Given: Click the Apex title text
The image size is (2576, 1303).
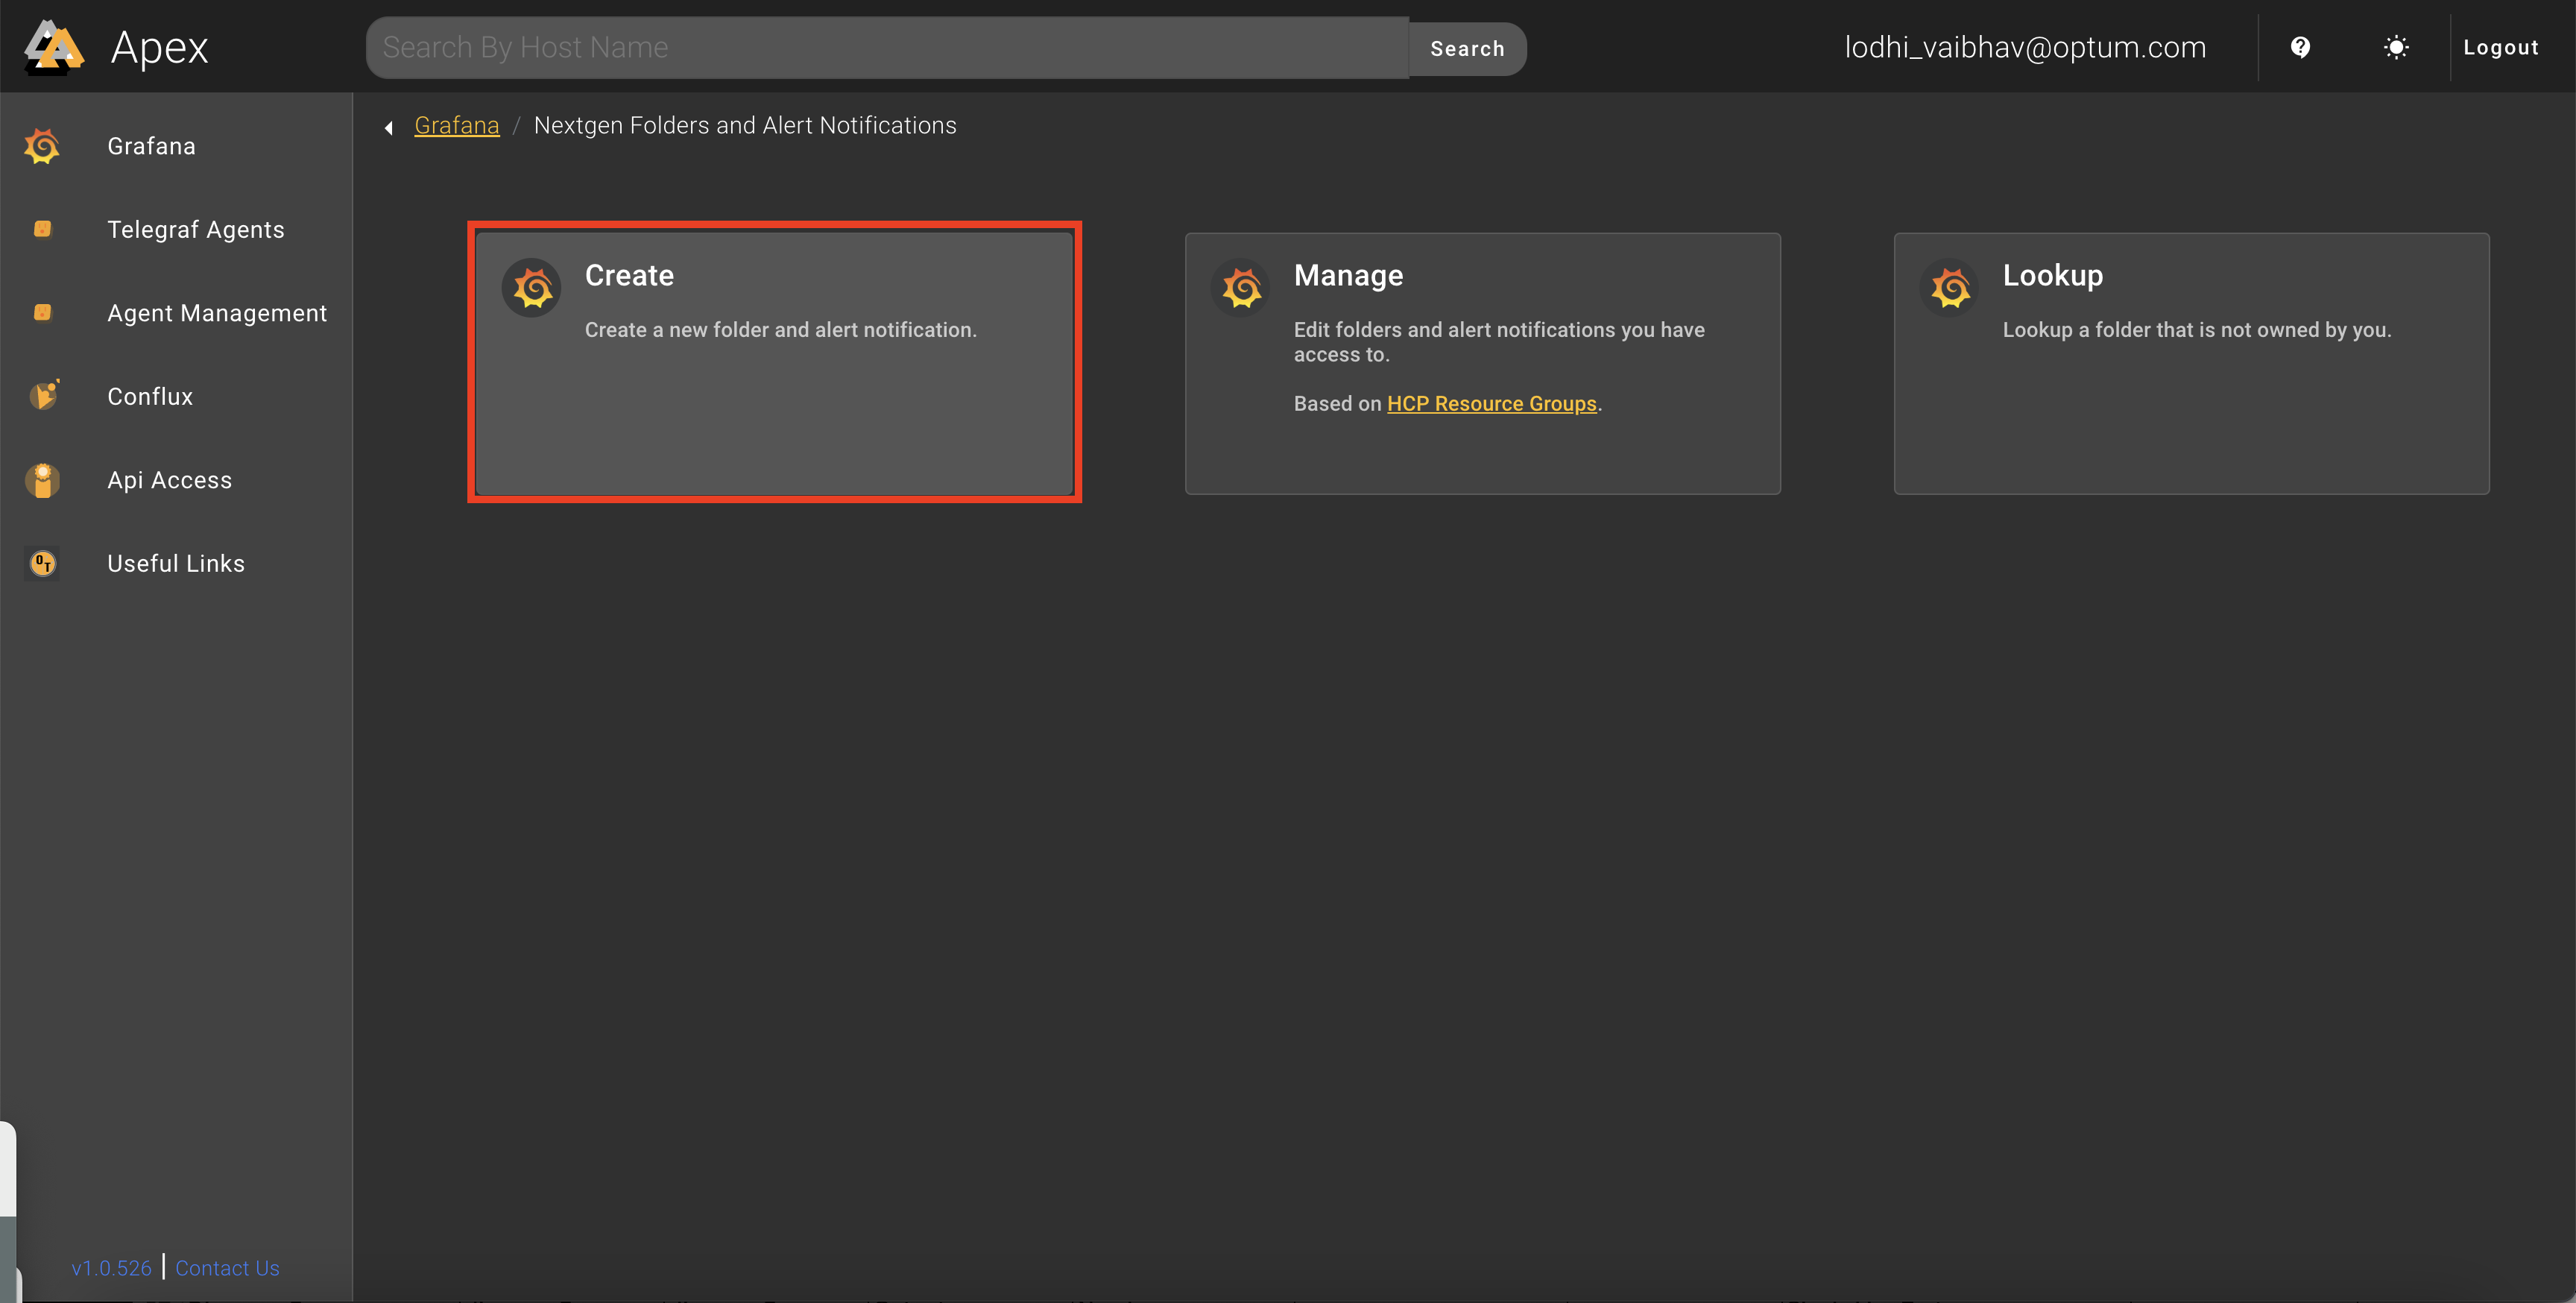Looking at the screenshot, I should click(160, 47).
